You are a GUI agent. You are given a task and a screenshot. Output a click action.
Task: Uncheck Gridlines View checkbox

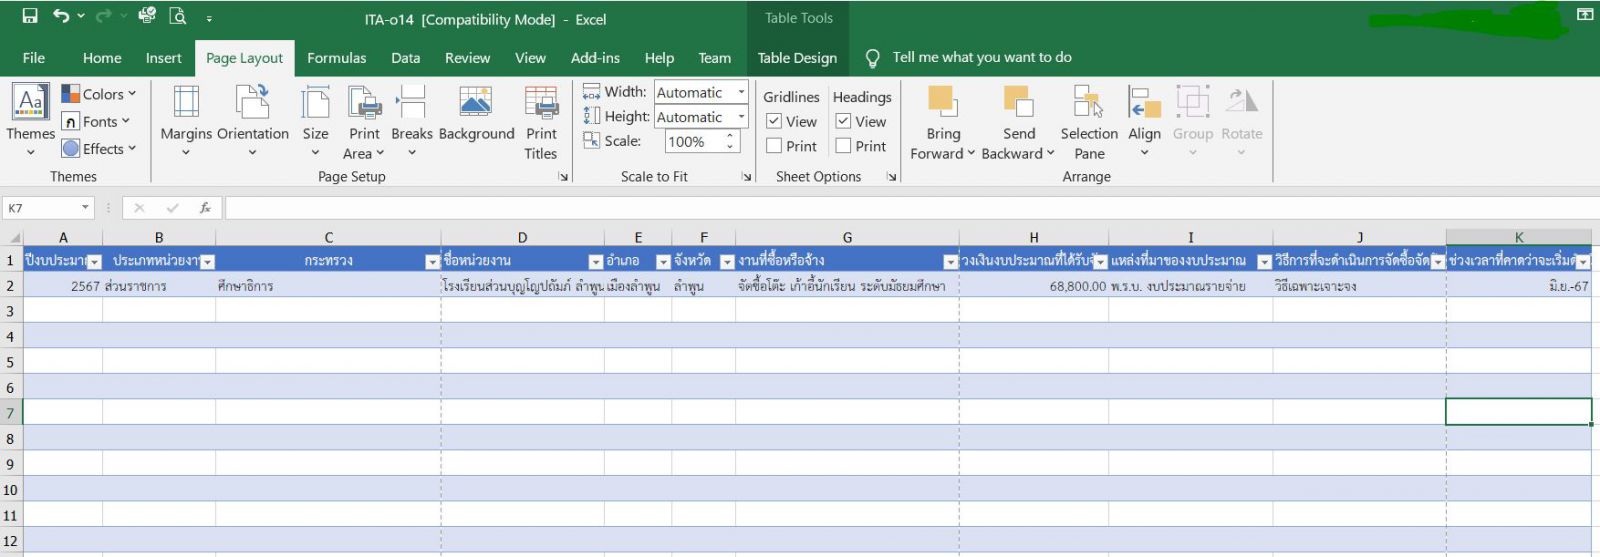[774, 121]
